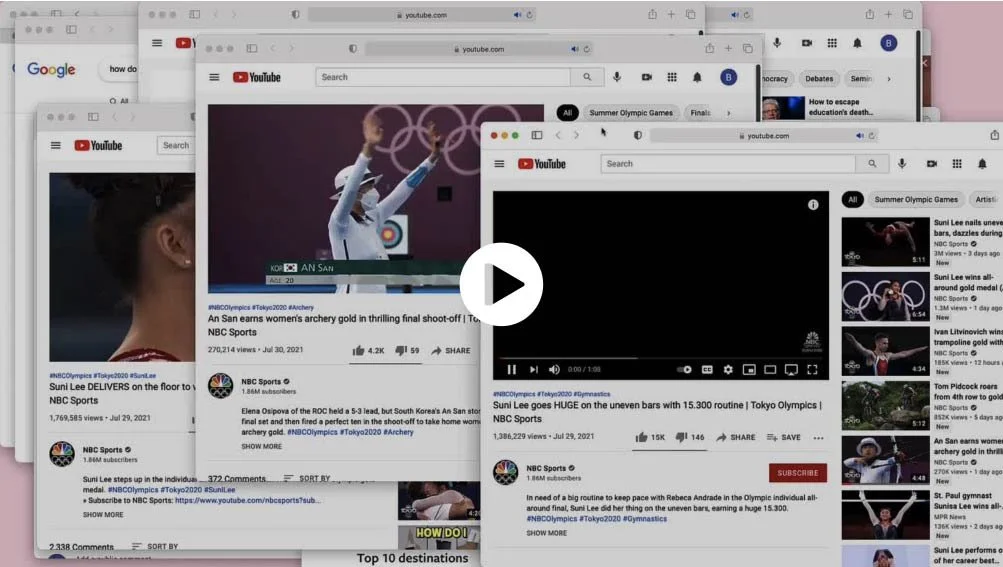Screen dimensions: 1003x567
Task: Pause the Suni Lee uneven bars video
Action: point(512,369)
